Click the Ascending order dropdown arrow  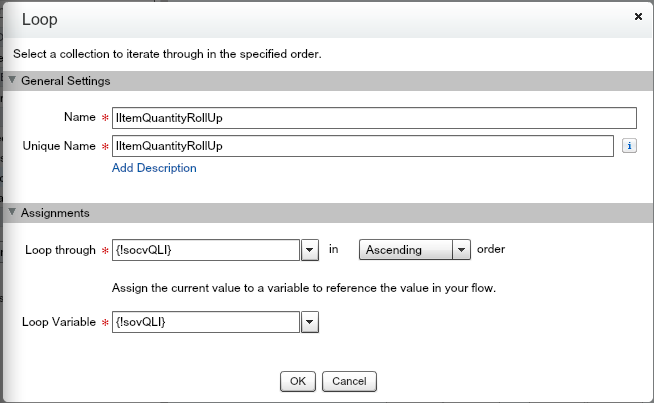461,249
